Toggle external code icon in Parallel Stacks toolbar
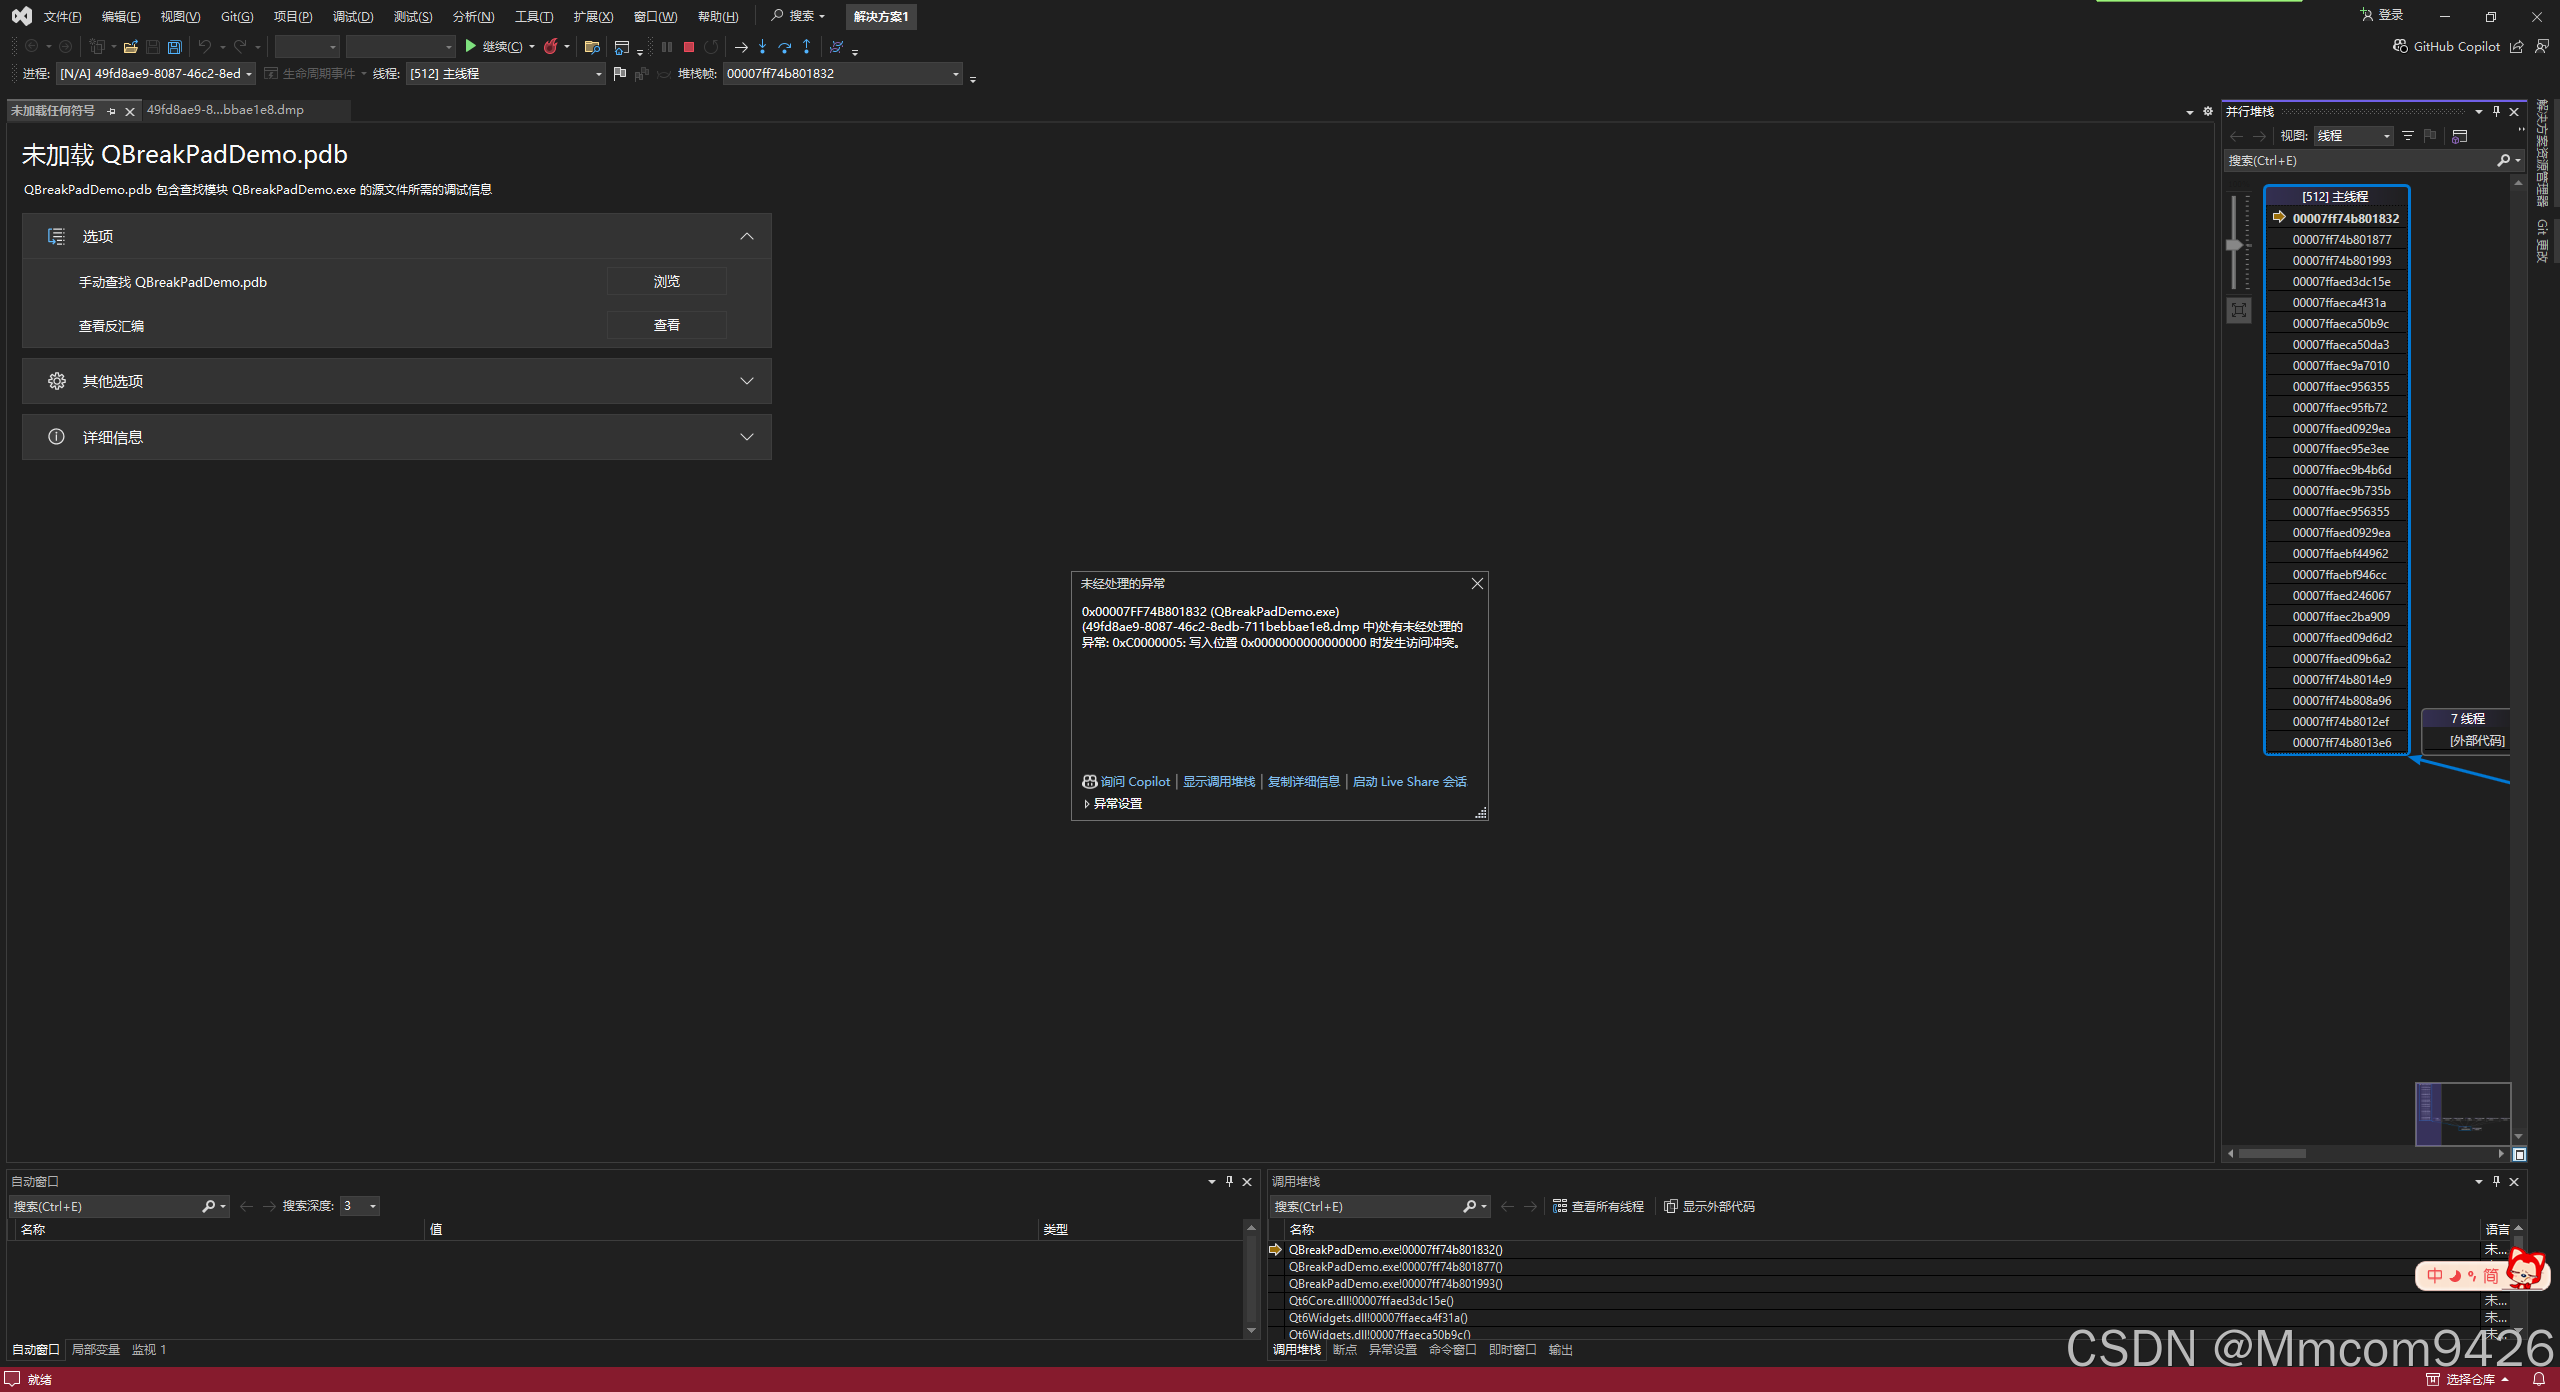 2460,136
